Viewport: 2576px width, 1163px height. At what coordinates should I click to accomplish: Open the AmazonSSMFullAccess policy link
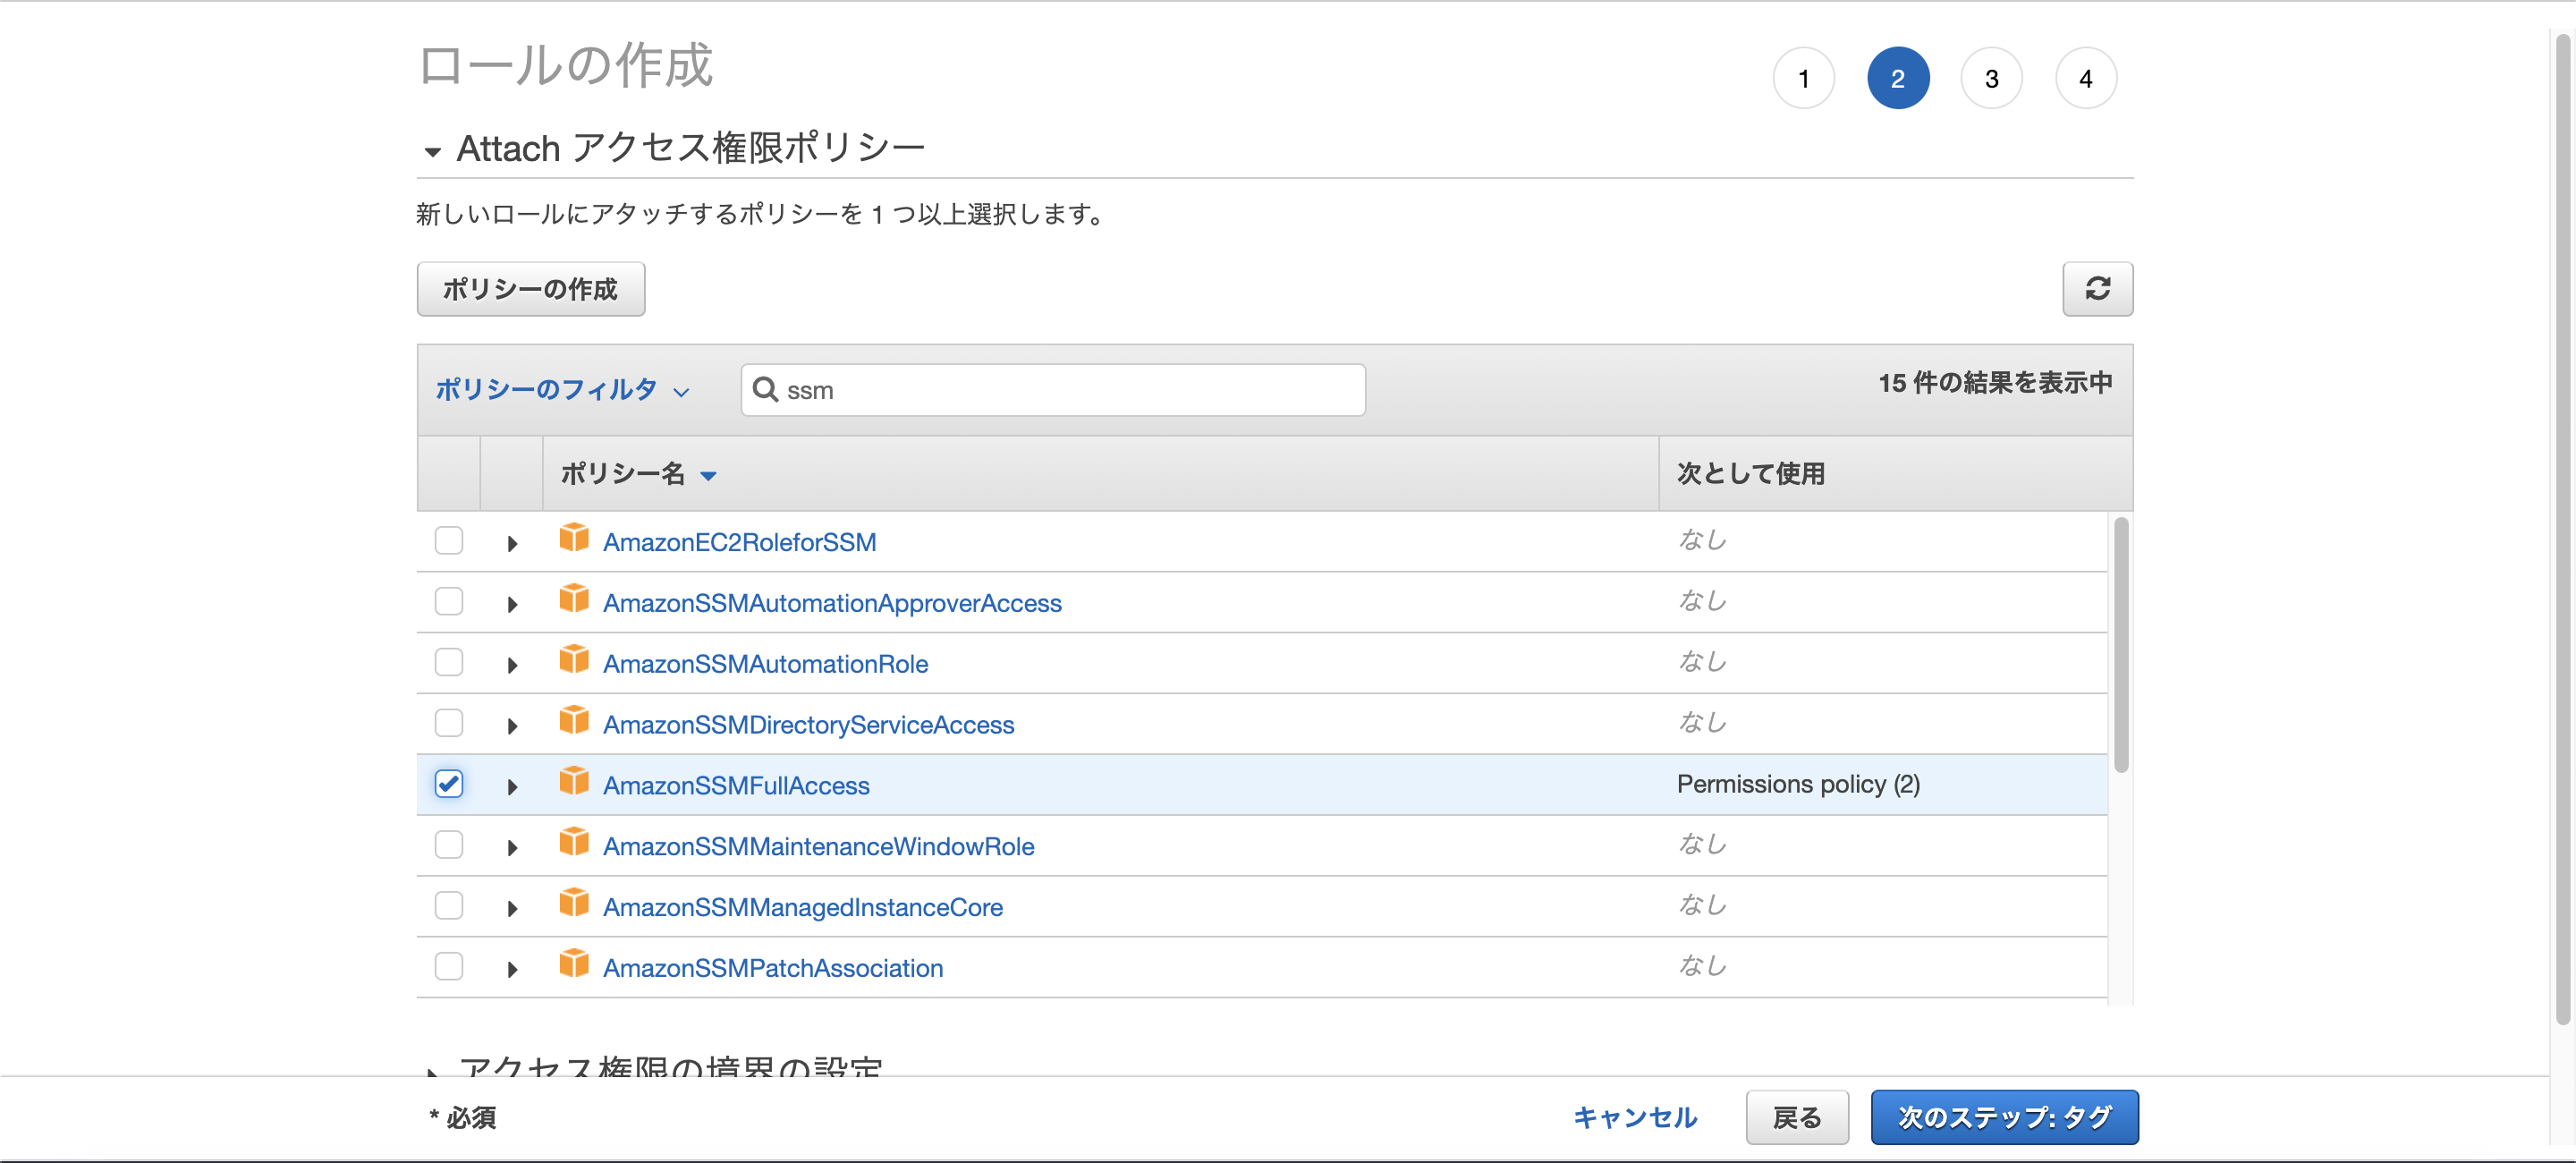coord(736,786)
